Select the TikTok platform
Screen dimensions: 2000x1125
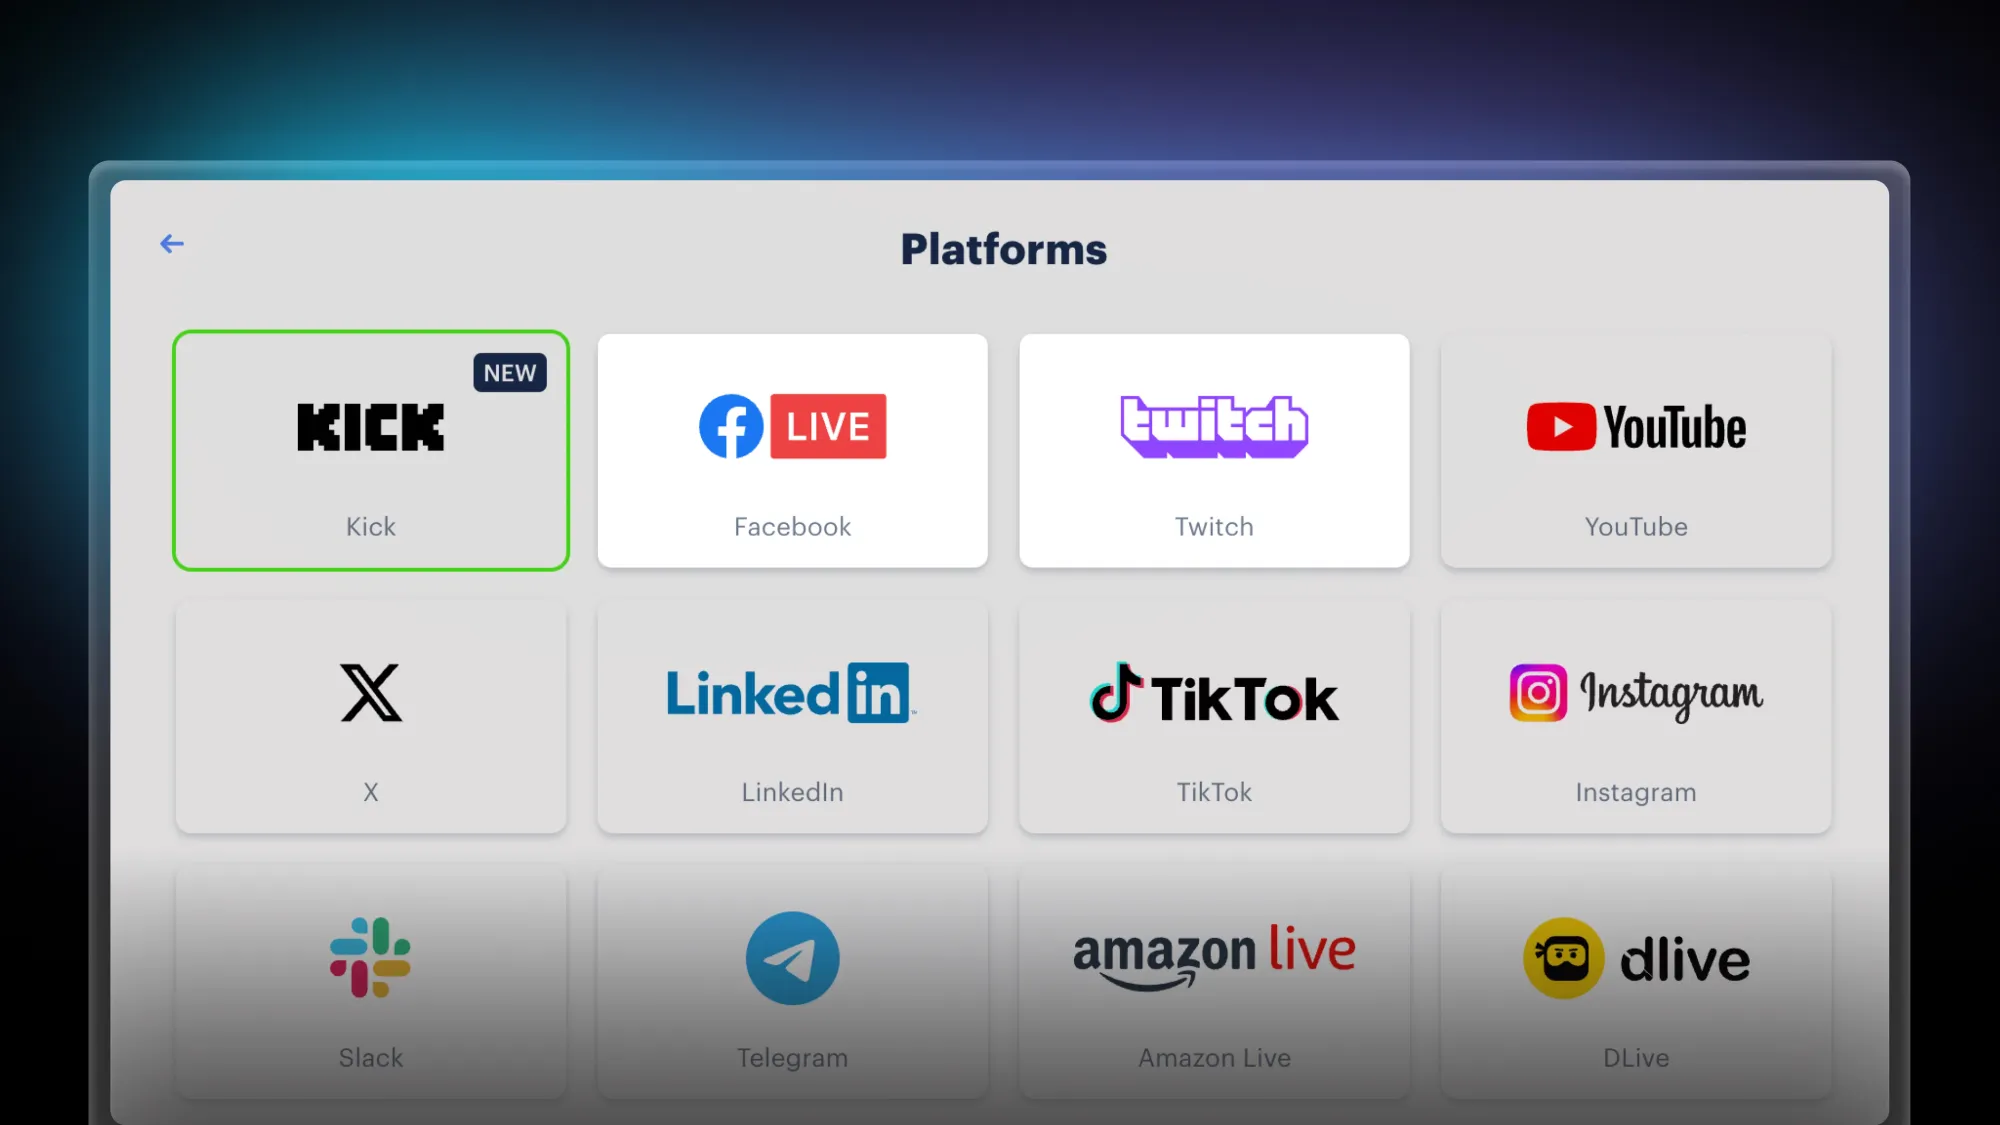(x=1214, y=716)
